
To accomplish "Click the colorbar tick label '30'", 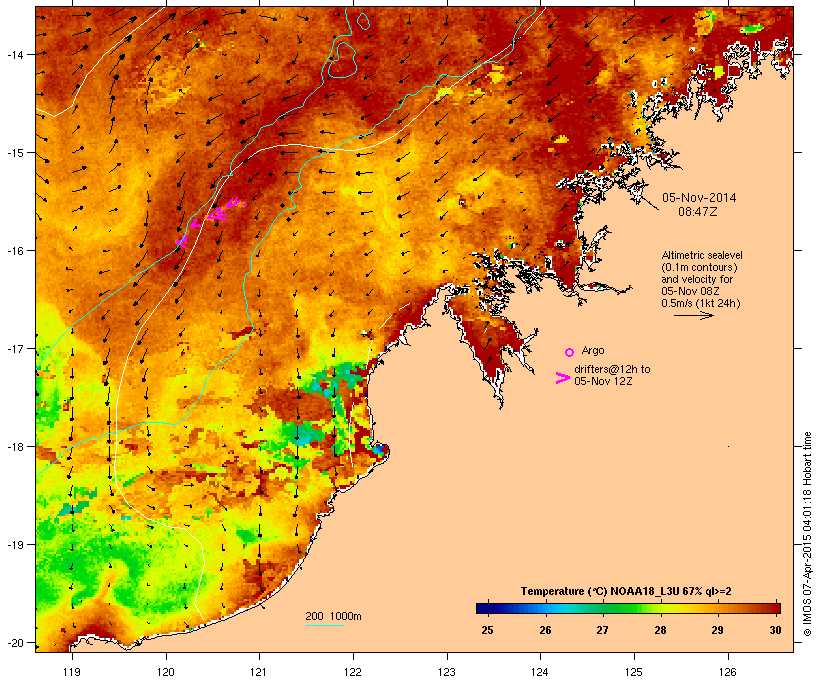I will point(775,630).
